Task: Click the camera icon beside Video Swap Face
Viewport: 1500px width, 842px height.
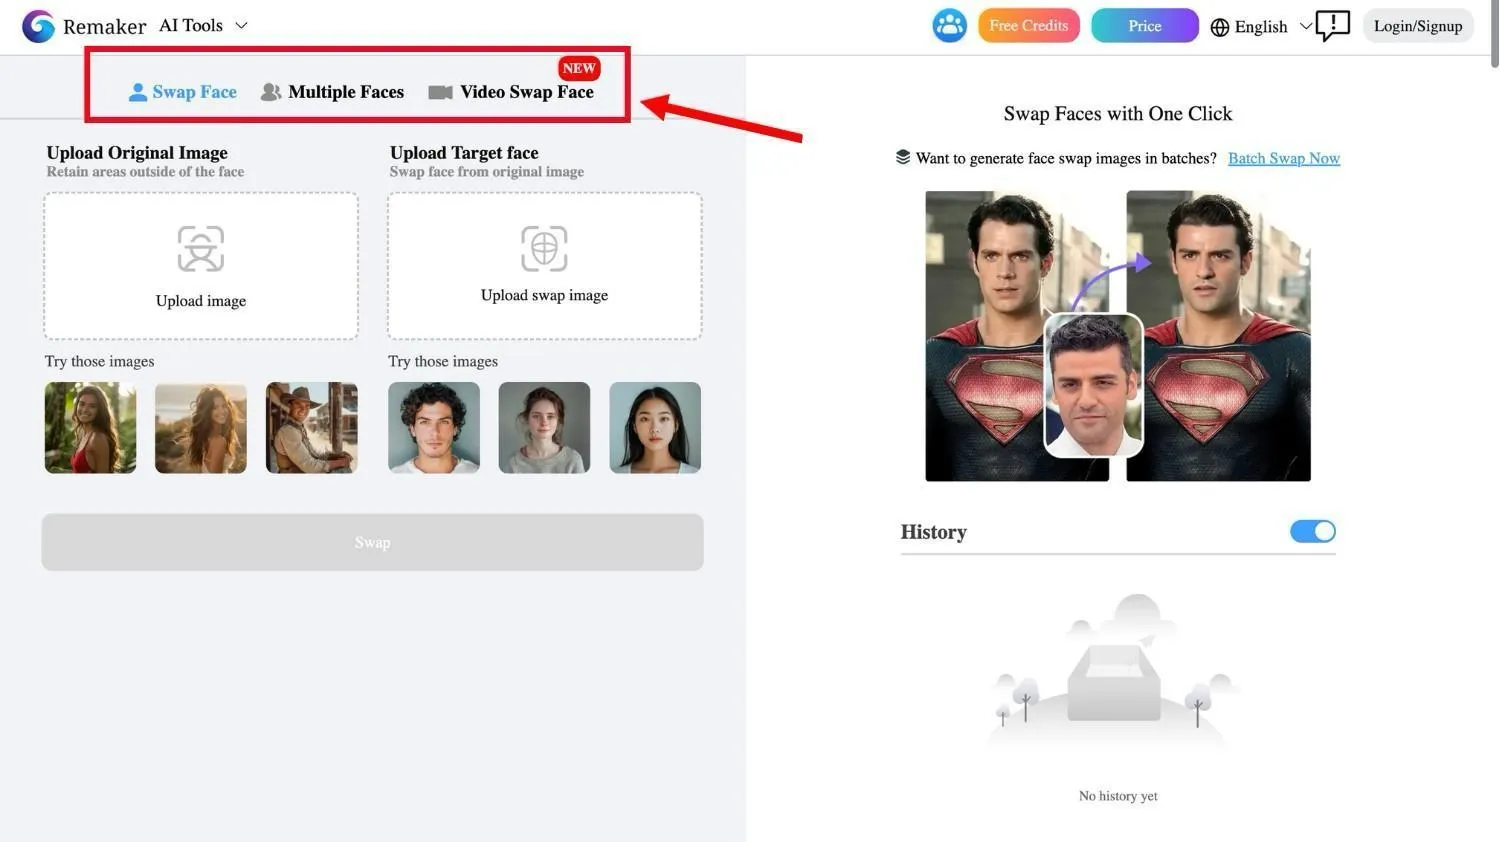Action: click(440, 92)
